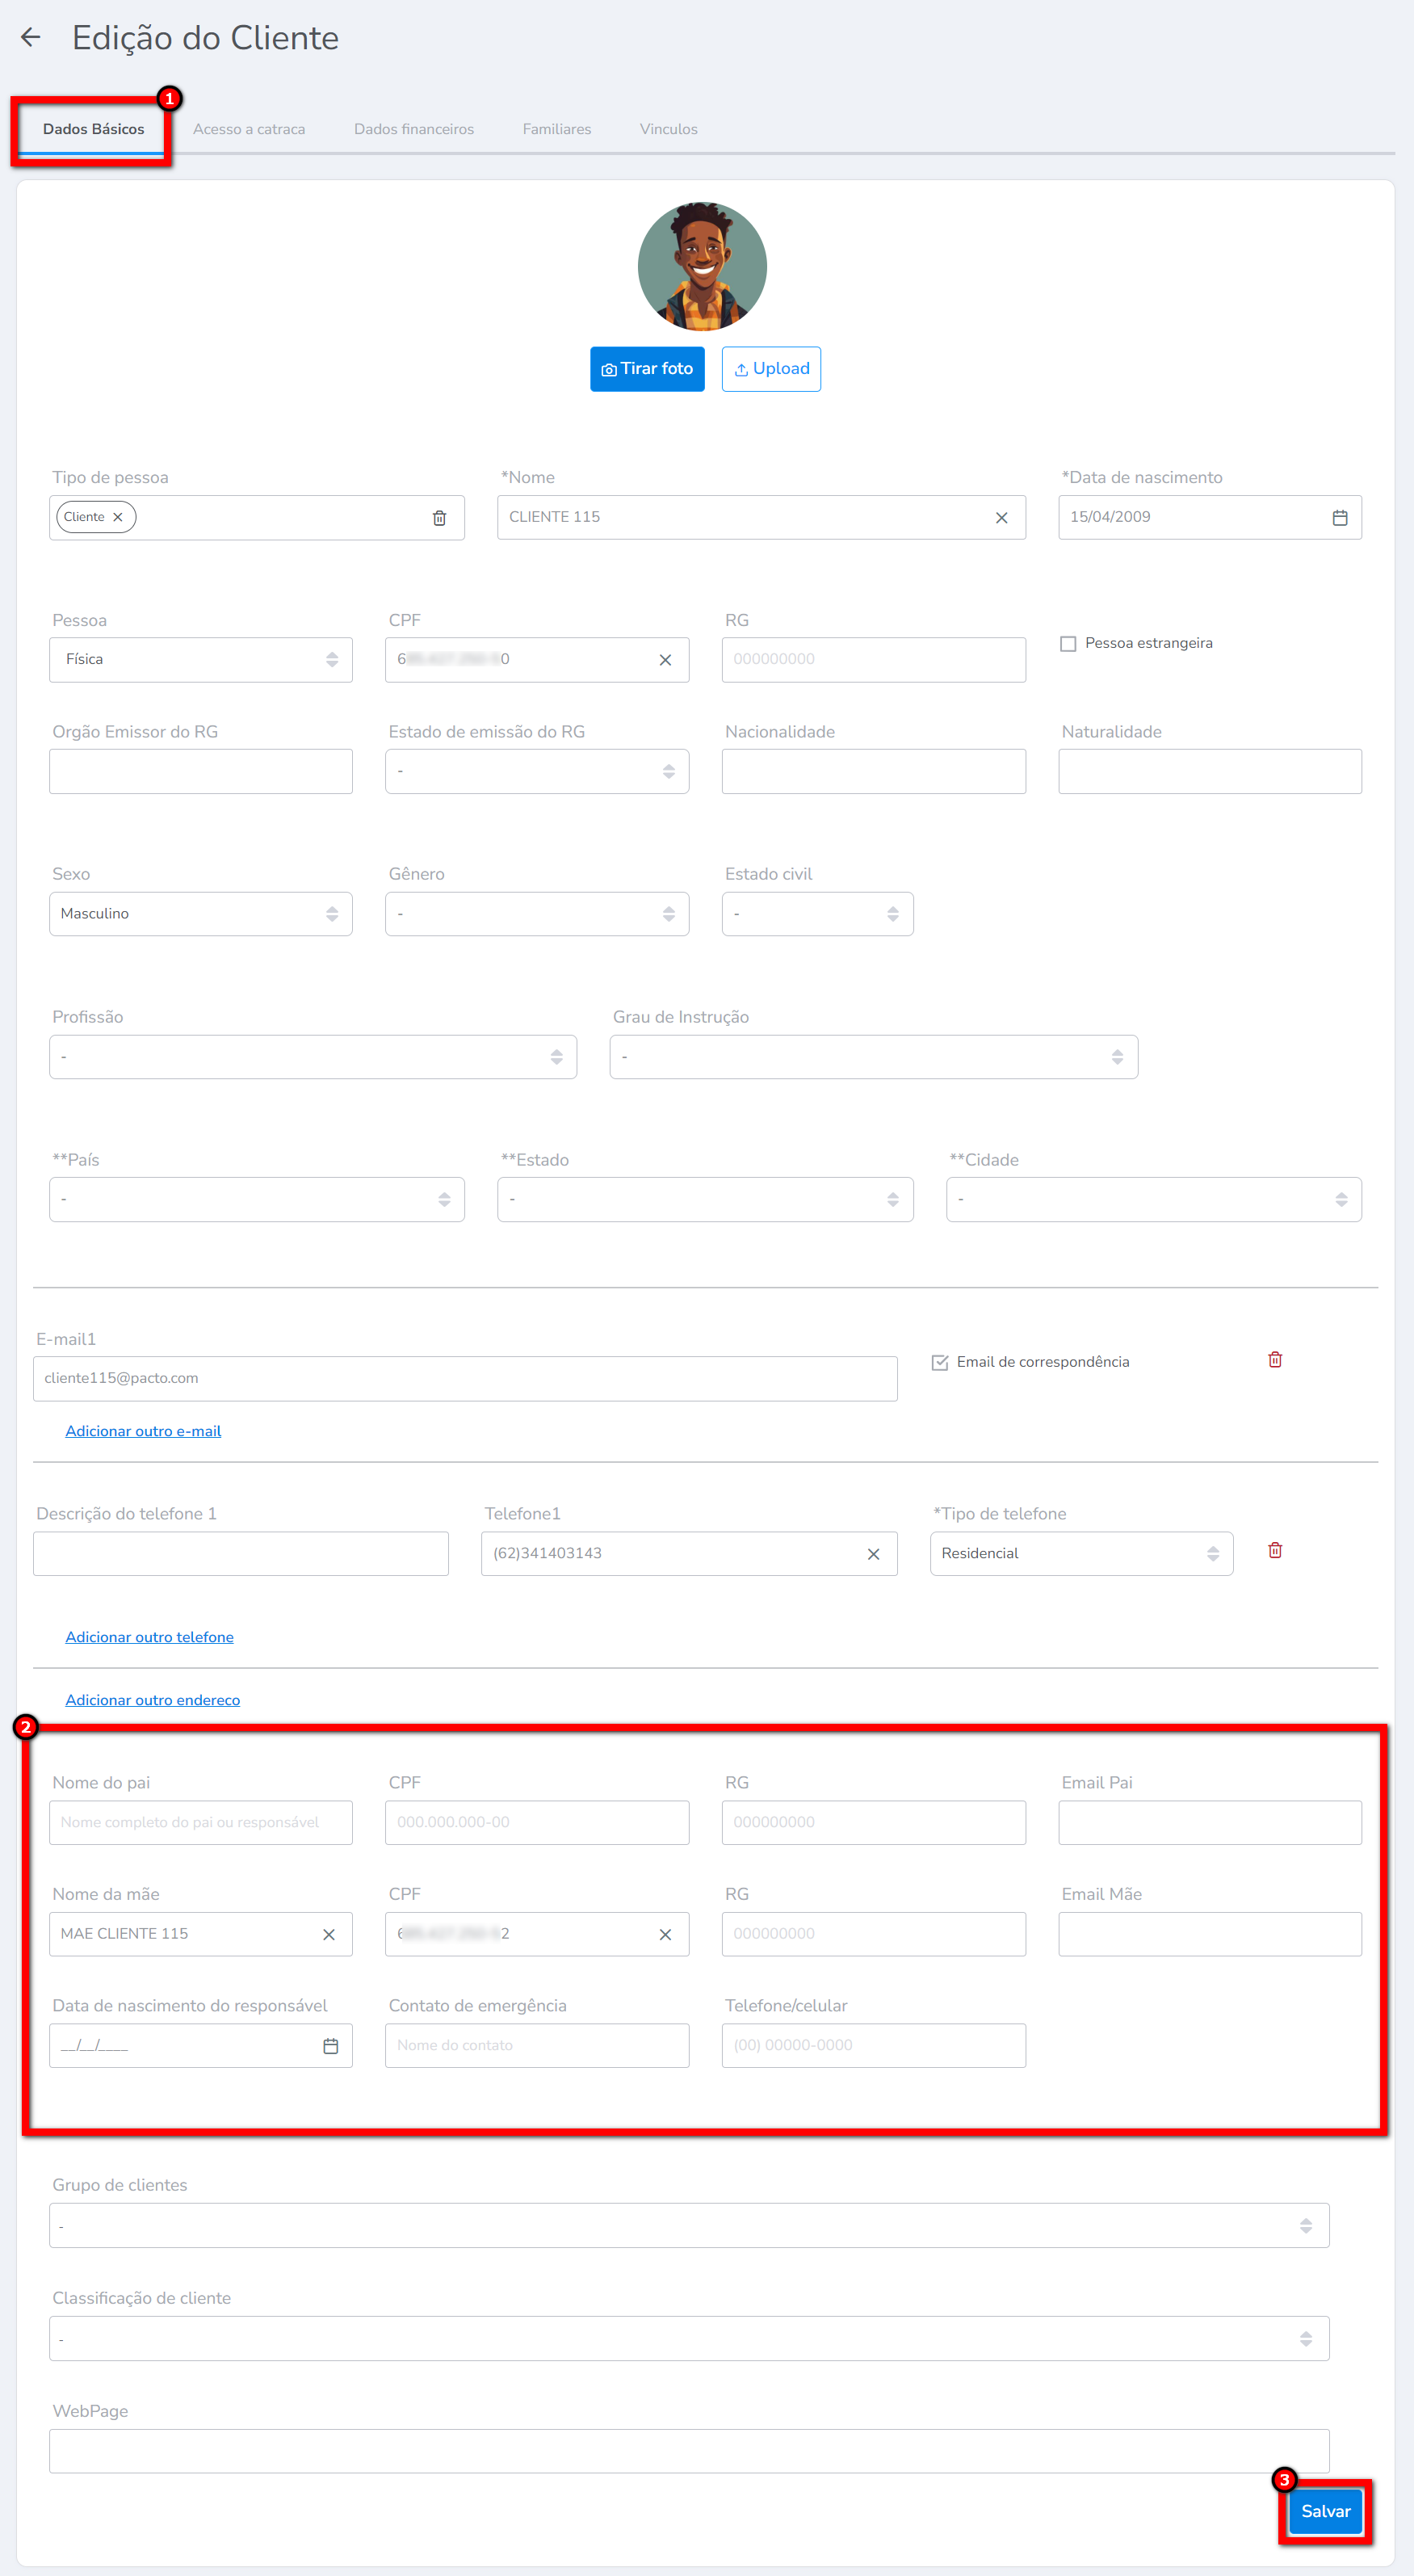Click the Tirar foto button
The height and width of the screenshot is (2576, 1414).
click(647, 369)
